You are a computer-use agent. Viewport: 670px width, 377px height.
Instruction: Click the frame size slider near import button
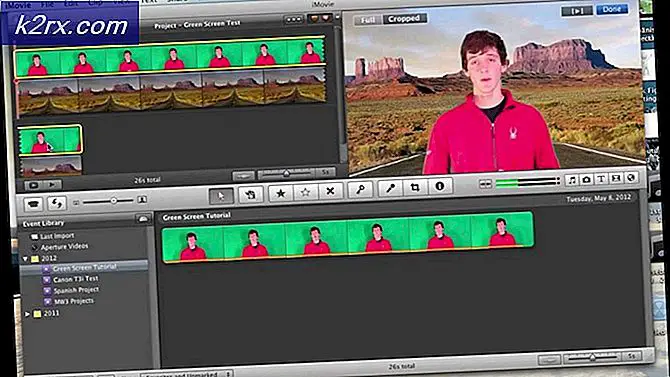109,200
